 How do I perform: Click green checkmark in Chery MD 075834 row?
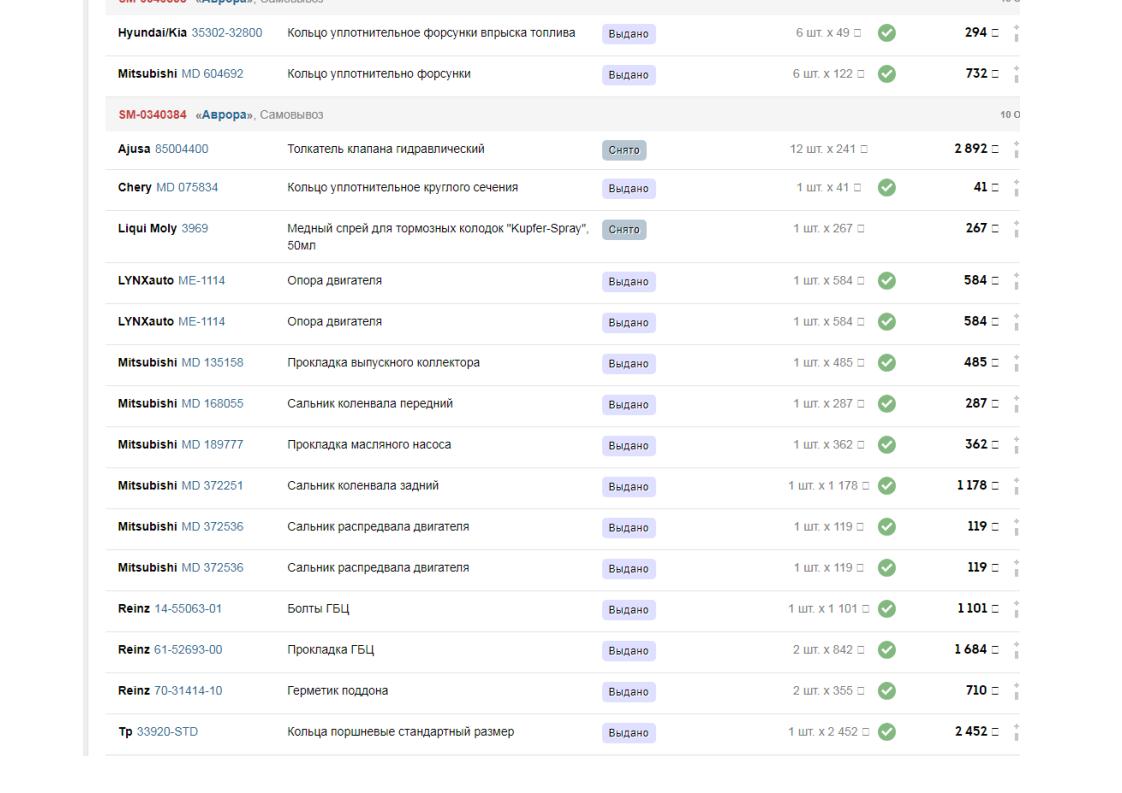click(886, 188)
